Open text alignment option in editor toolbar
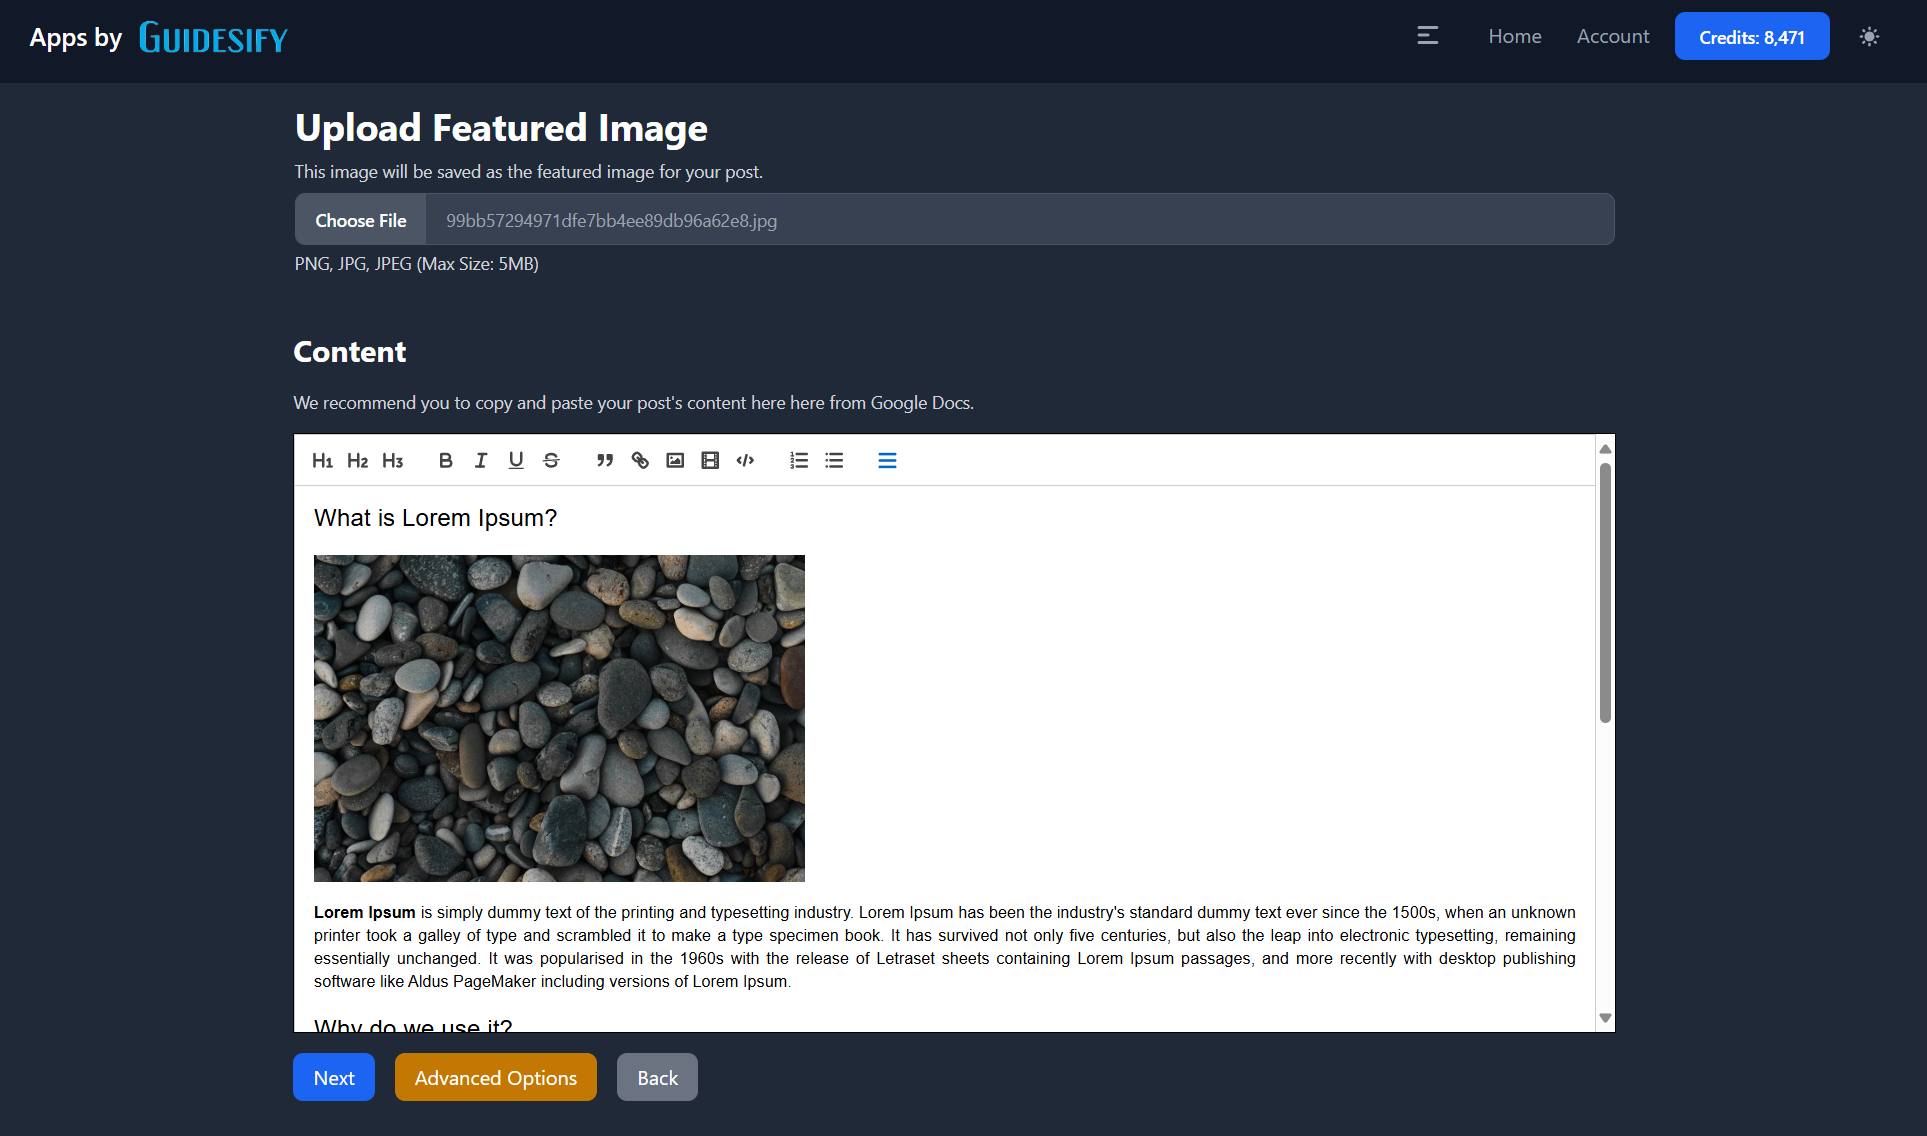Viewport: 1927px width, 1136px height. (887, 461)
